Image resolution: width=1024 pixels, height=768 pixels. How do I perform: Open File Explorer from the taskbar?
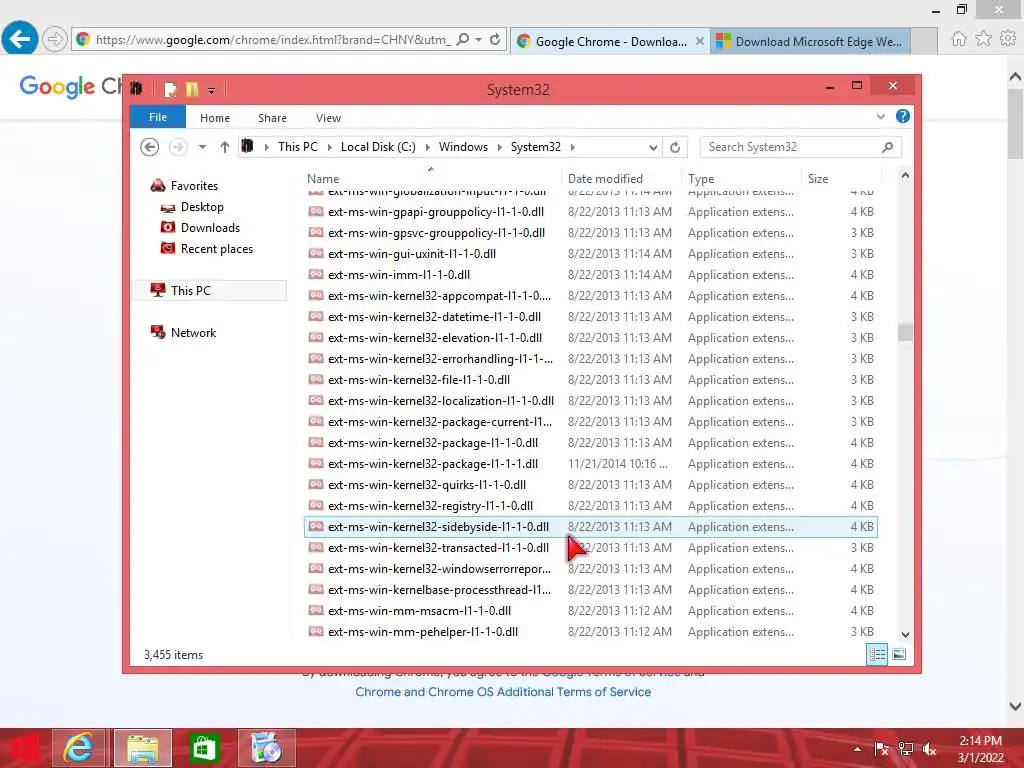(143, 748)
